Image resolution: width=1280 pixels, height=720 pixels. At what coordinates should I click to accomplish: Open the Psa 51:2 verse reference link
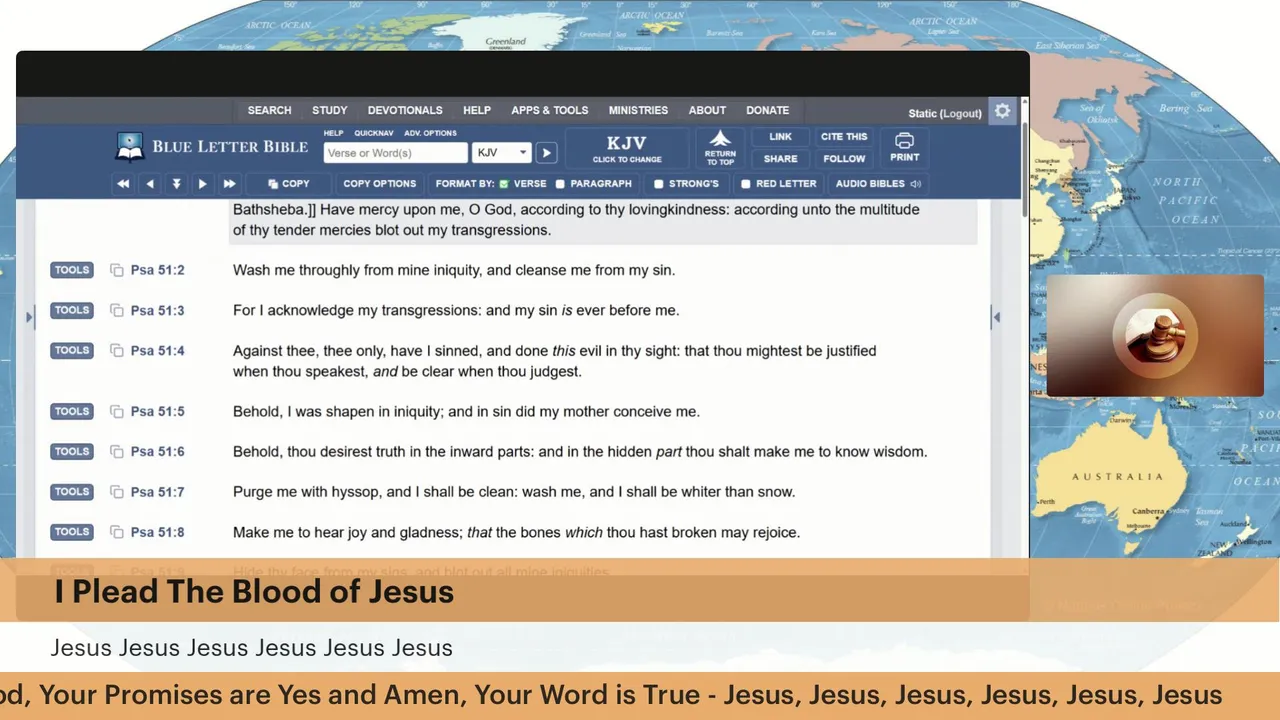click(x=157, y=270)
